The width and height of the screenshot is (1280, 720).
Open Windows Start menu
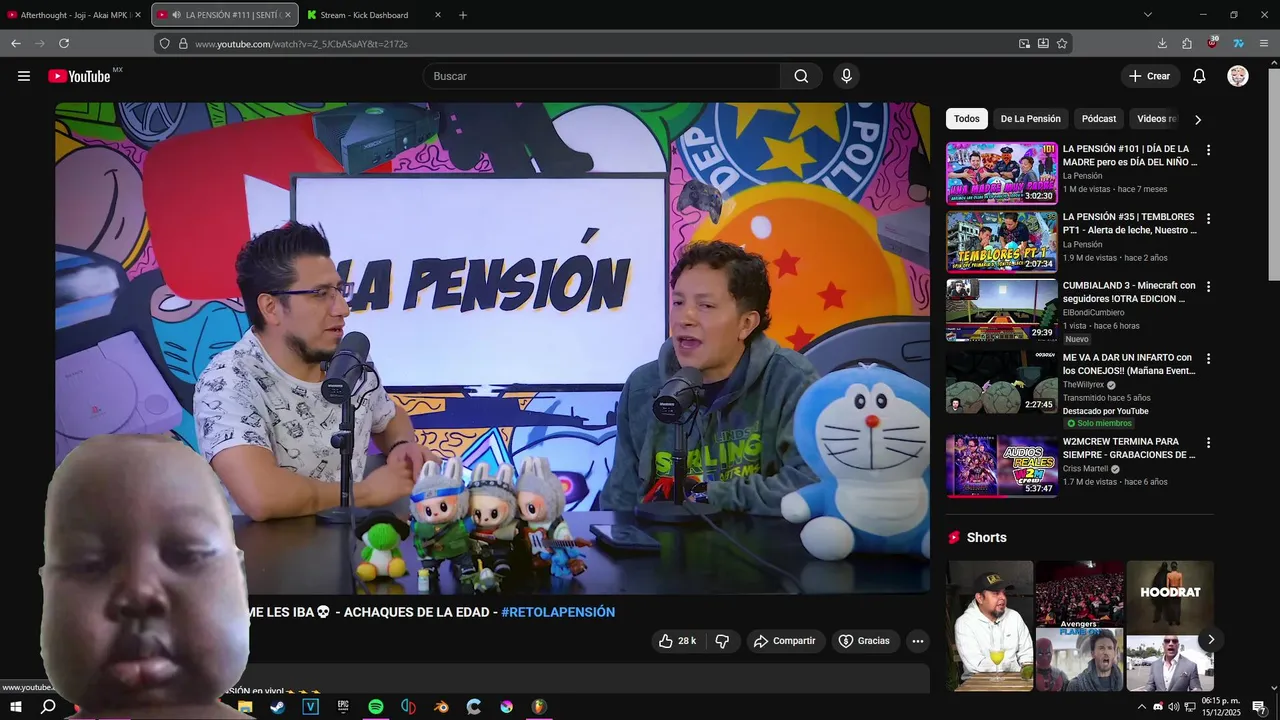[16, 706]
